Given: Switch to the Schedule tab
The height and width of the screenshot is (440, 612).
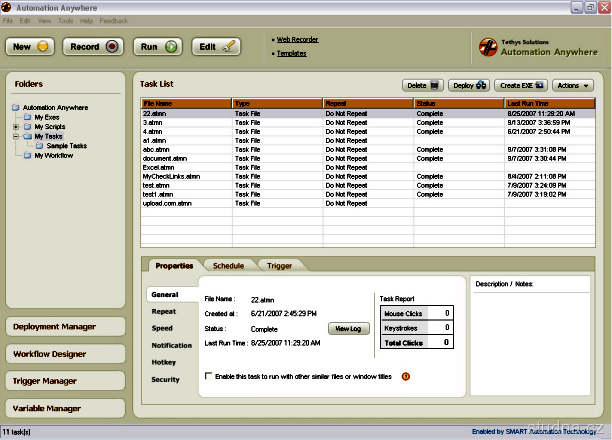Looking at the screenshot, I should click(x=228, y=266).
